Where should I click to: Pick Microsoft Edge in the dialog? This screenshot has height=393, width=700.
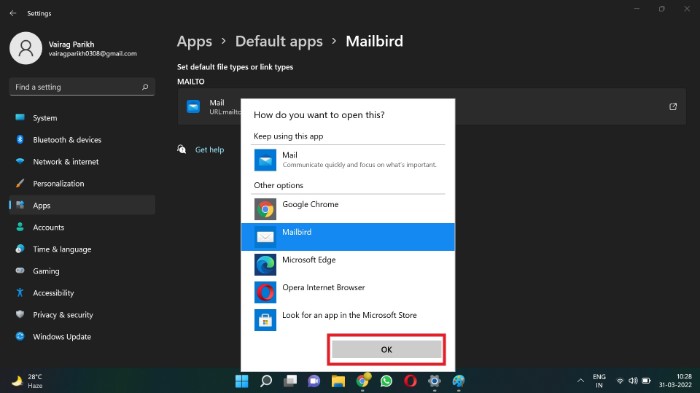(x=348, y=264)
